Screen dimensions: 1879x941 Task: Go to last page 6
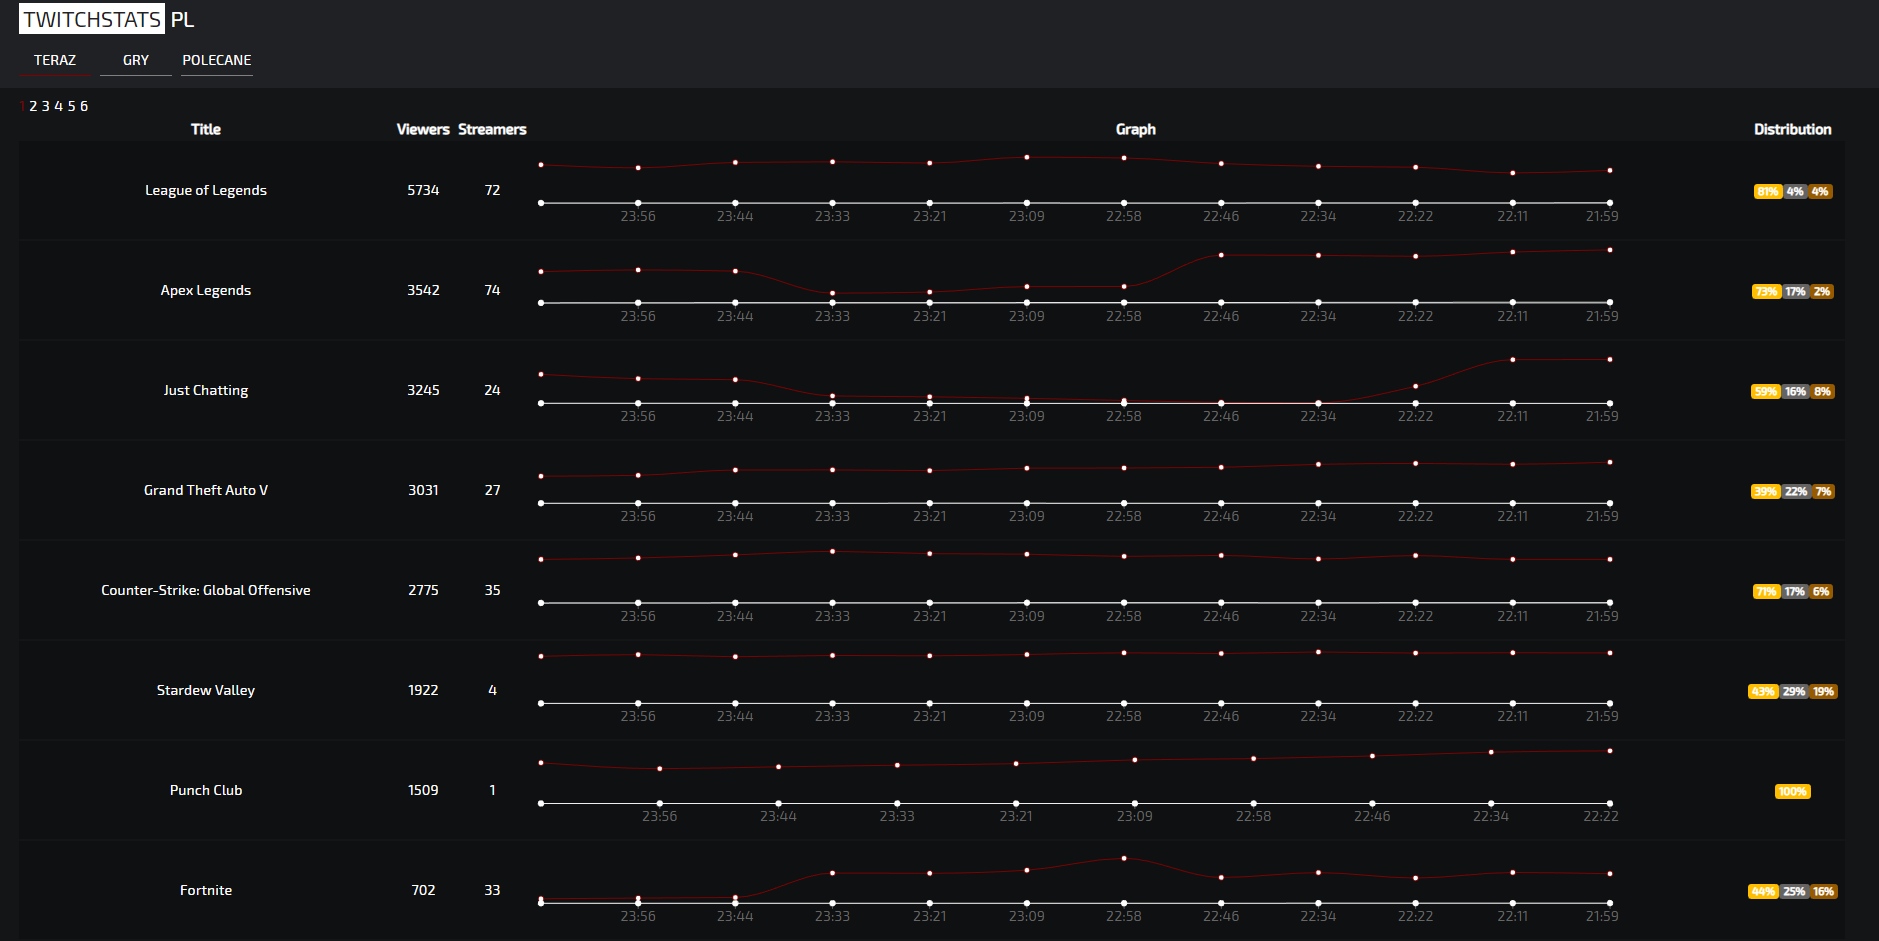click(x=84, y=106)
